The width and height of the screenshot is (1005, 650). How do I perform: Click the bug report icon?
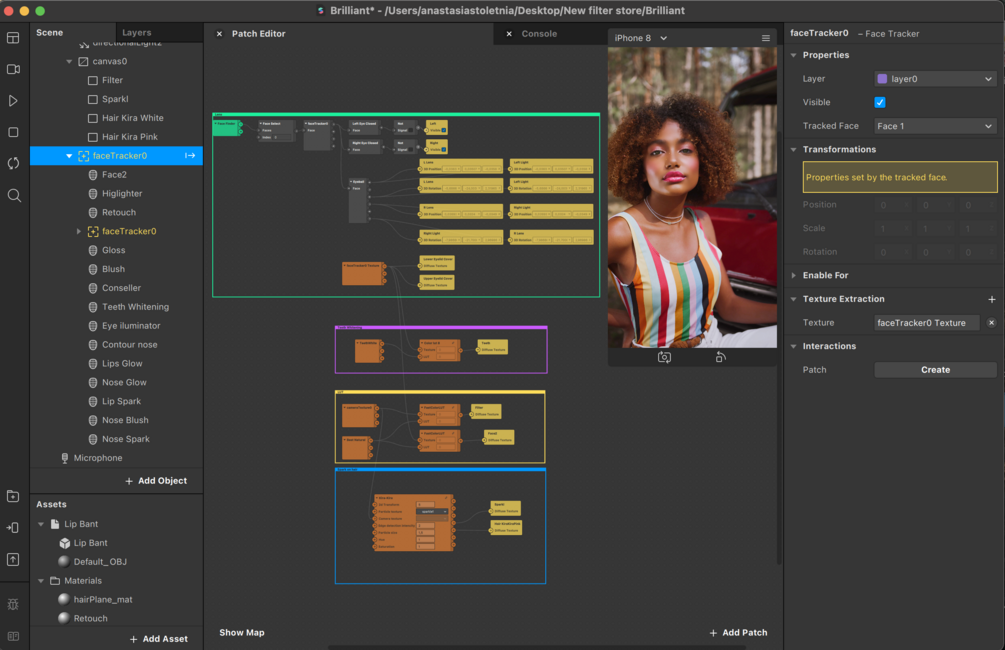[13, 604]
